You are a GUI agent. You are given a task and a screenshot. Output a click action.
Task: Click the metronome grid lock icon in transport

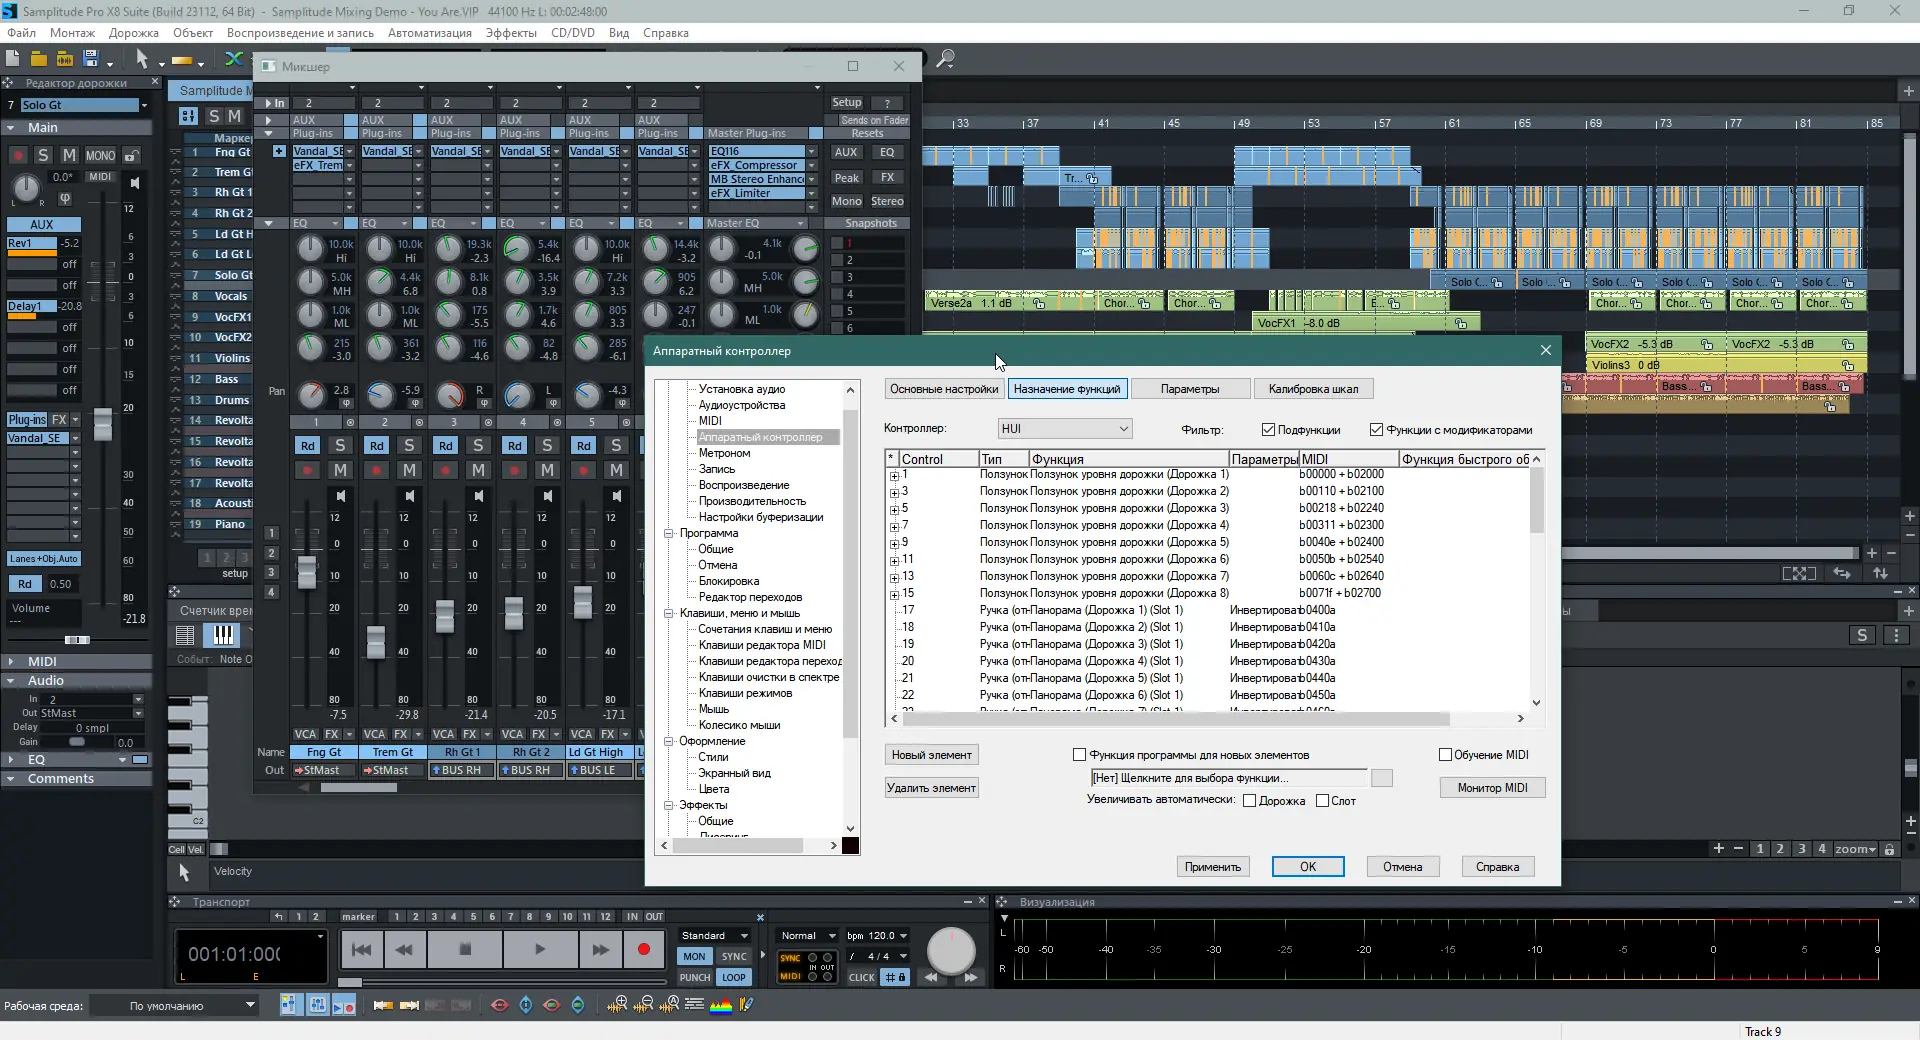(x=895, y=977)
